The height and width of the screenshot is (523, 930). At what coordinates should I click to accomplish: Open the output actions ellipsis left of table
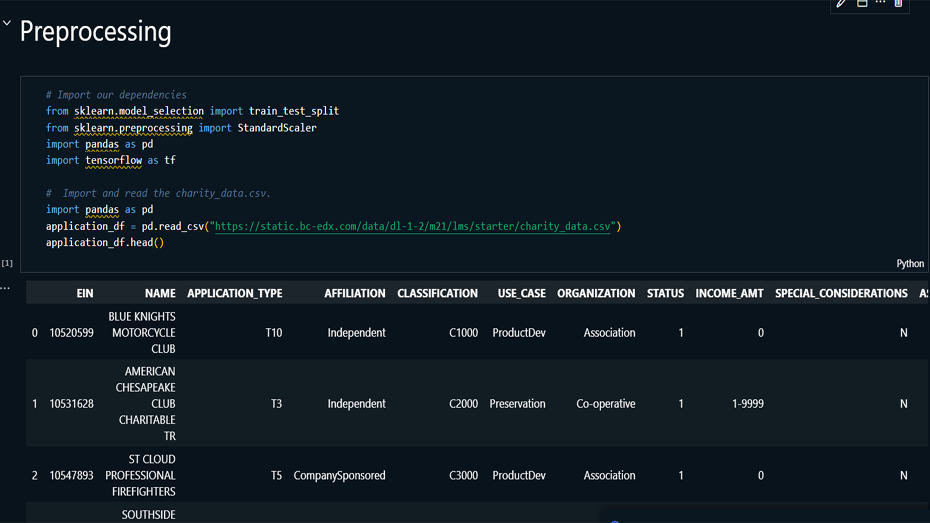point(5,288)
